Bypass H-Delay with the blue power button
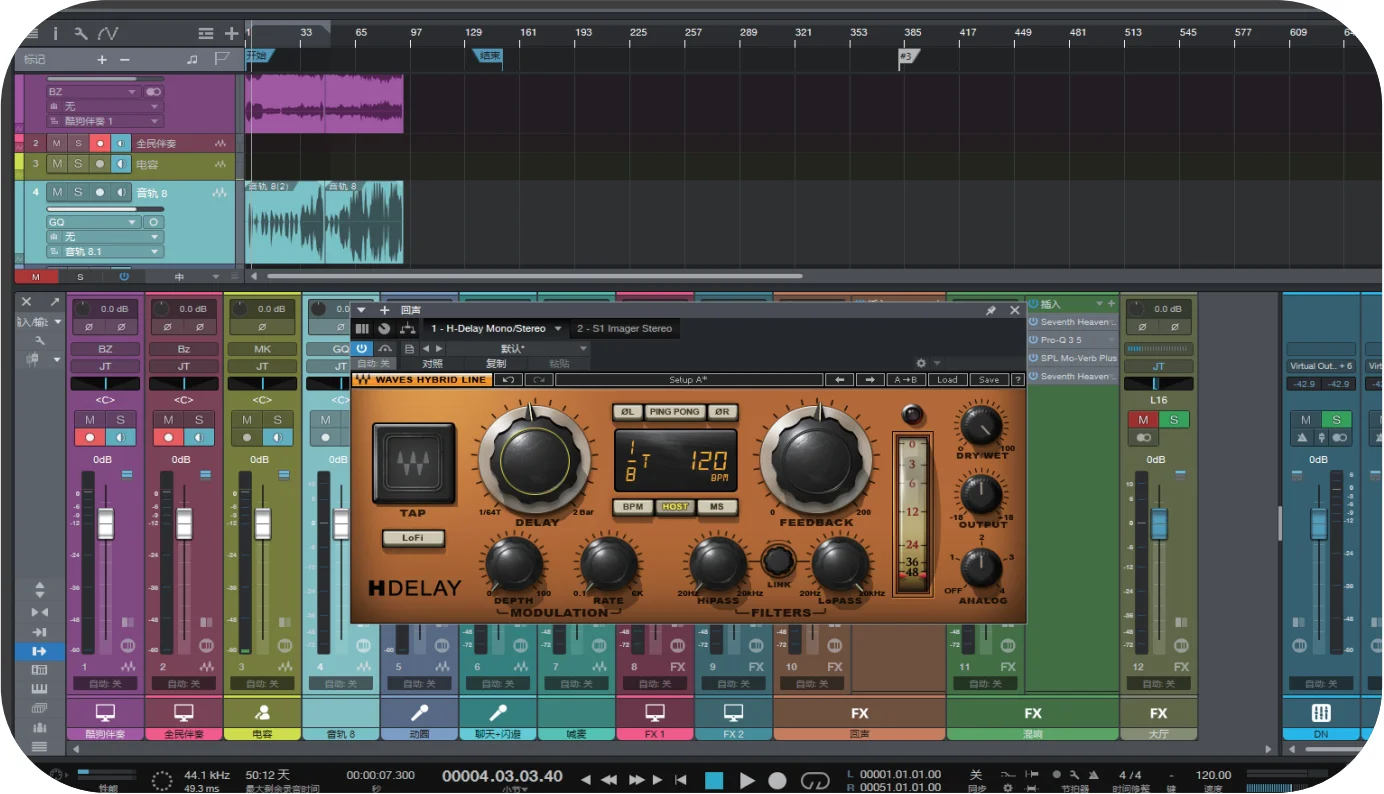Viewport: 1384px width, 794px height. coord(362,348)
